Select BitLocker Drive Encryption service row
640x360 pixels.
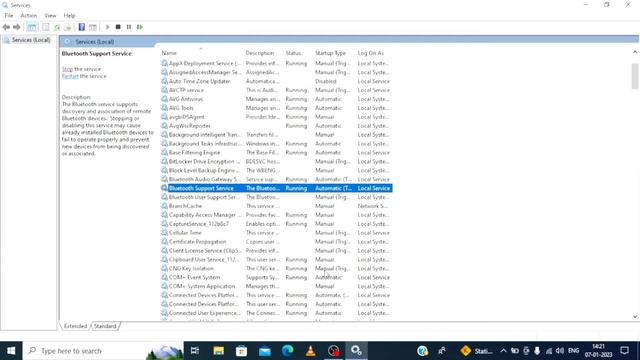(x=276, y=162)
